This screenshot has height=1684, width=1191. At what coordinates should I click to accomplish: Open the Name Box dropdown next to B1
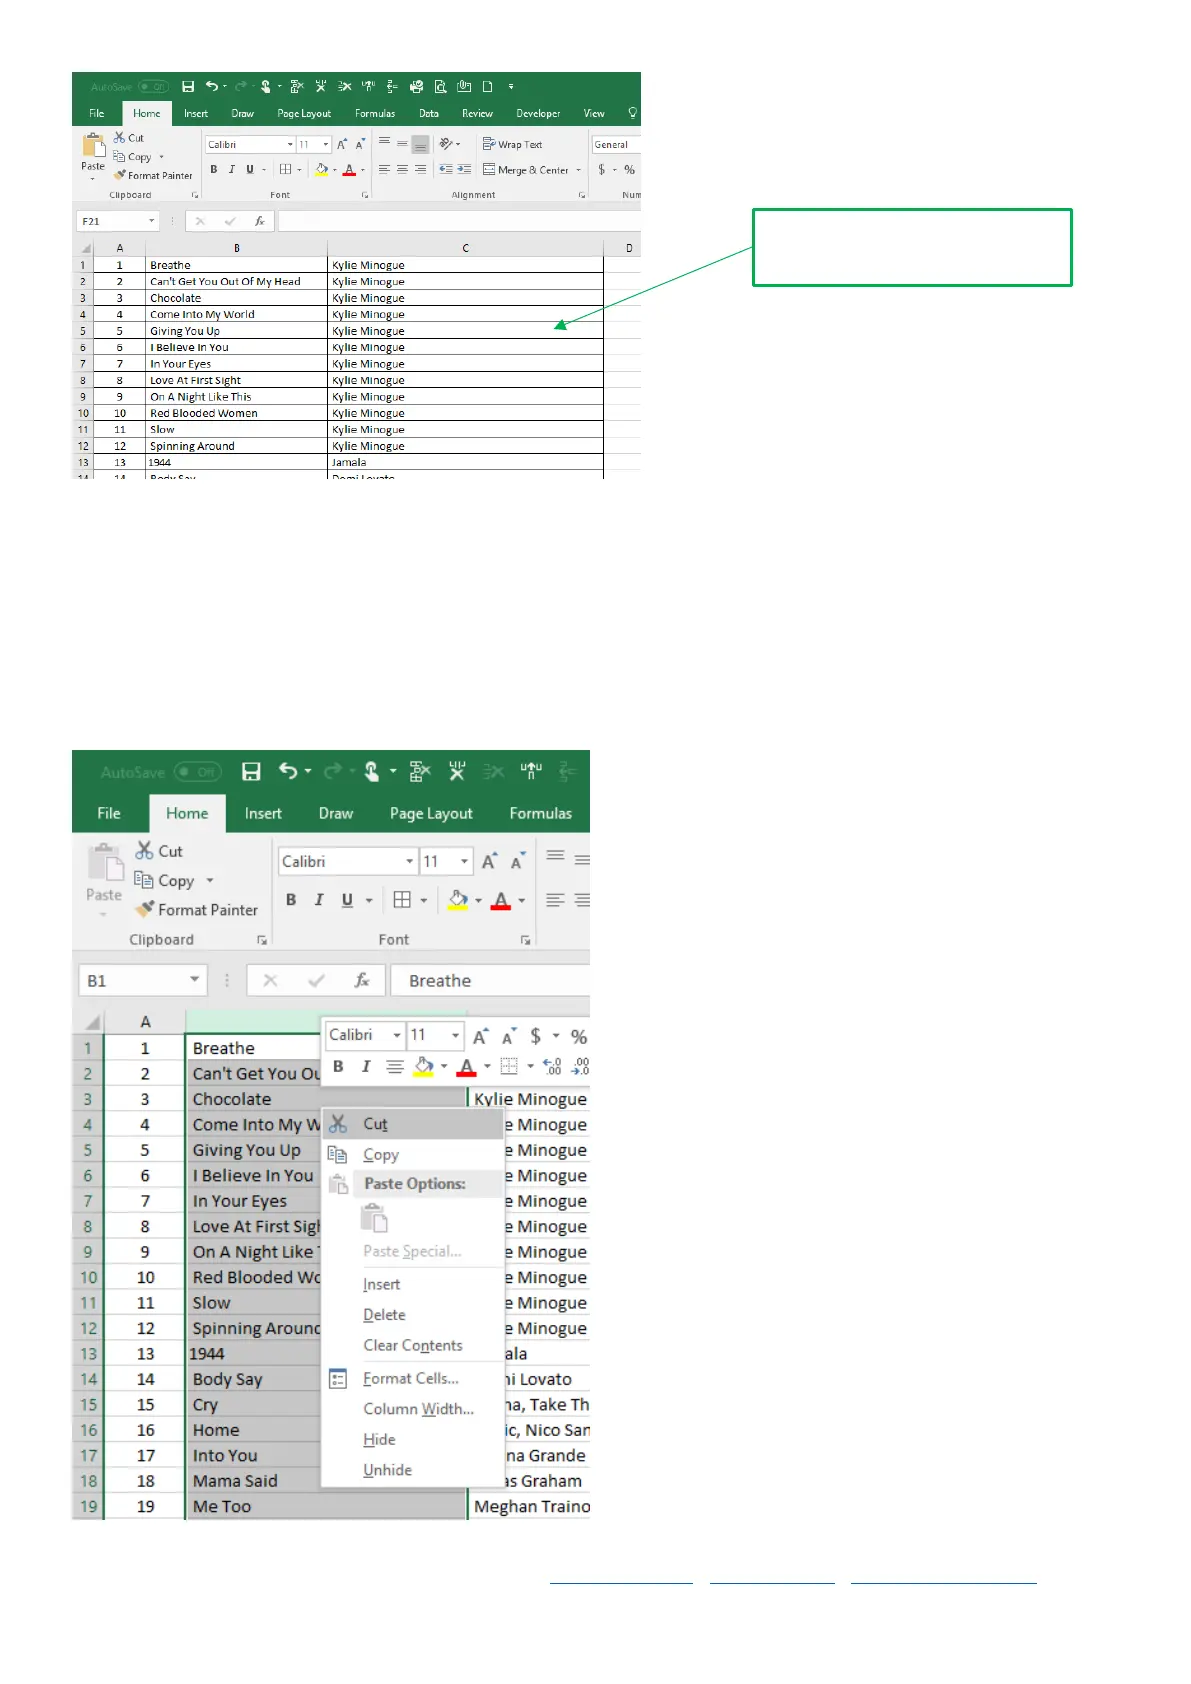coord(194,980)
